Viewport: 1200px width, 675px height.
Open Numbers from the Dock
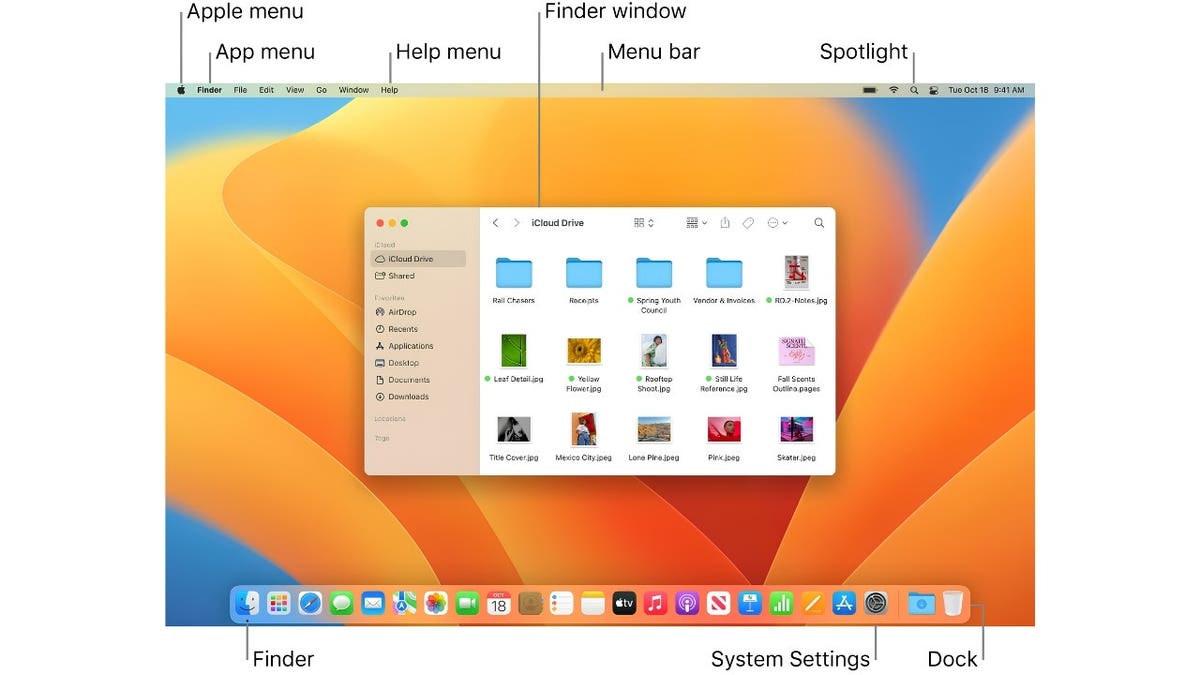pos(781,603)
